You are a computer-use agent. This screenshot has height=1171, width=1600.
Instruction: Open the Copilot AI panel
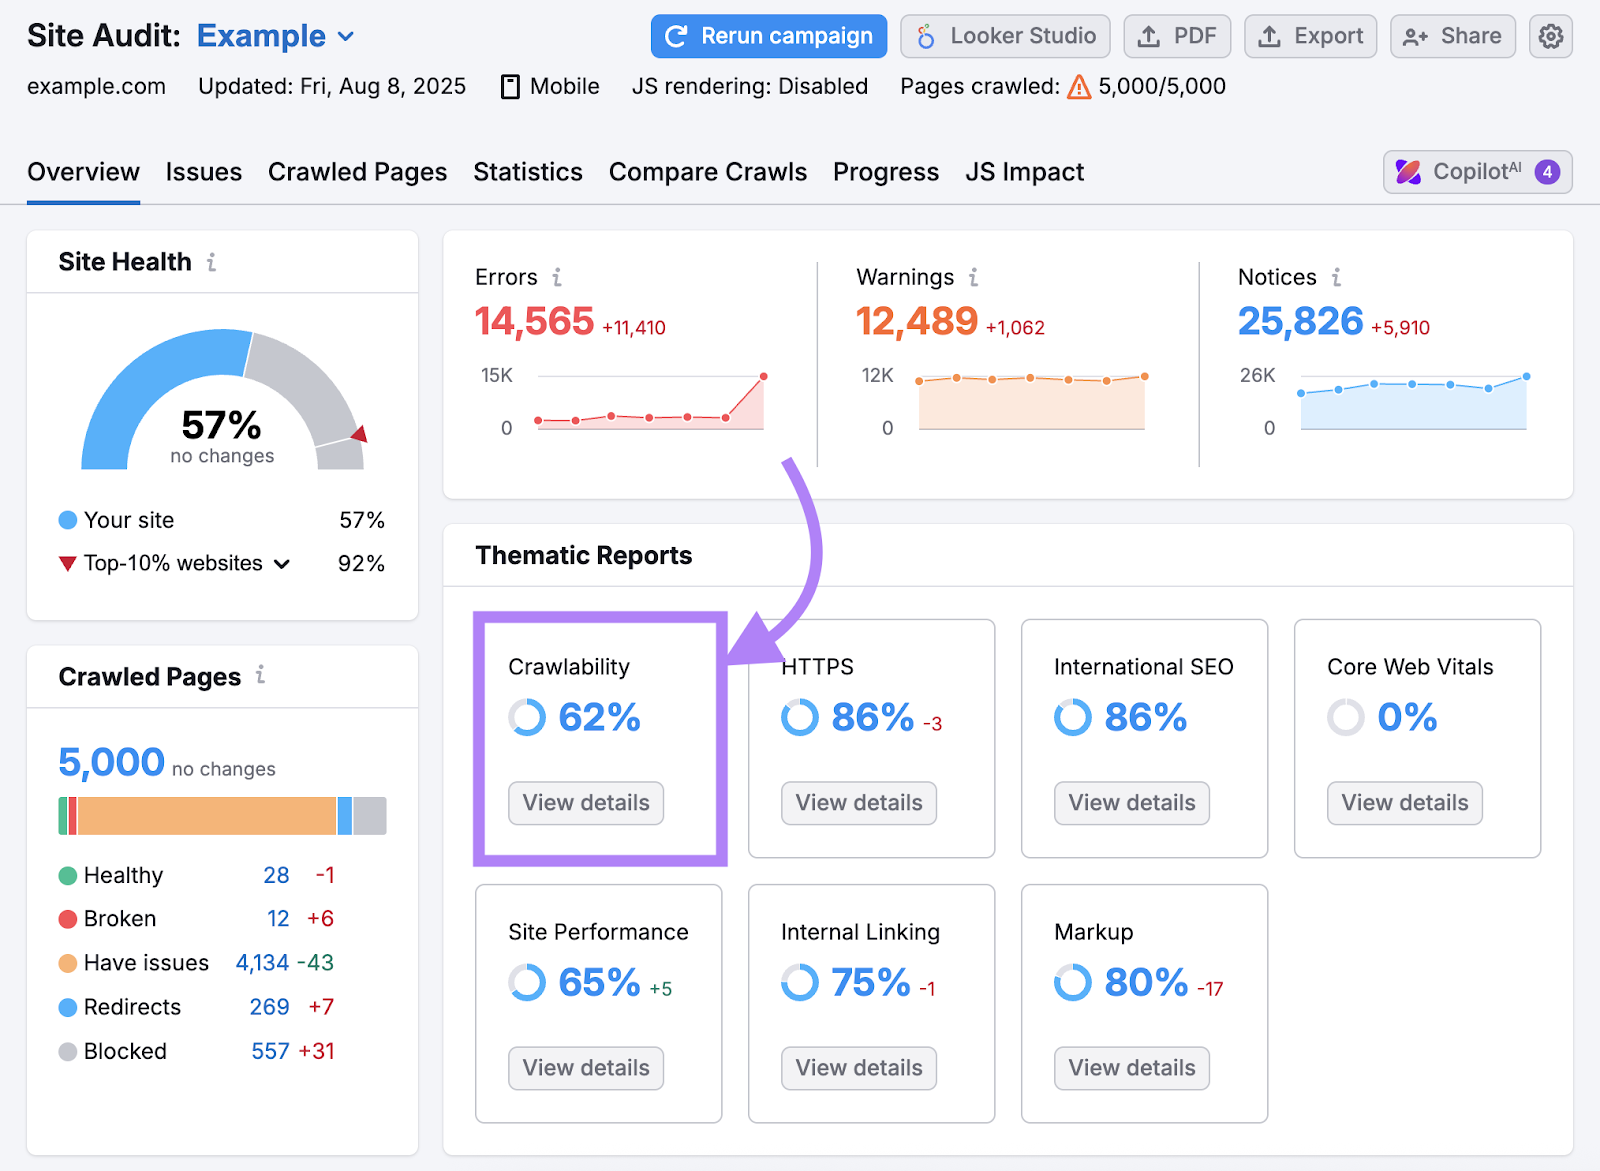(1477, 171)
